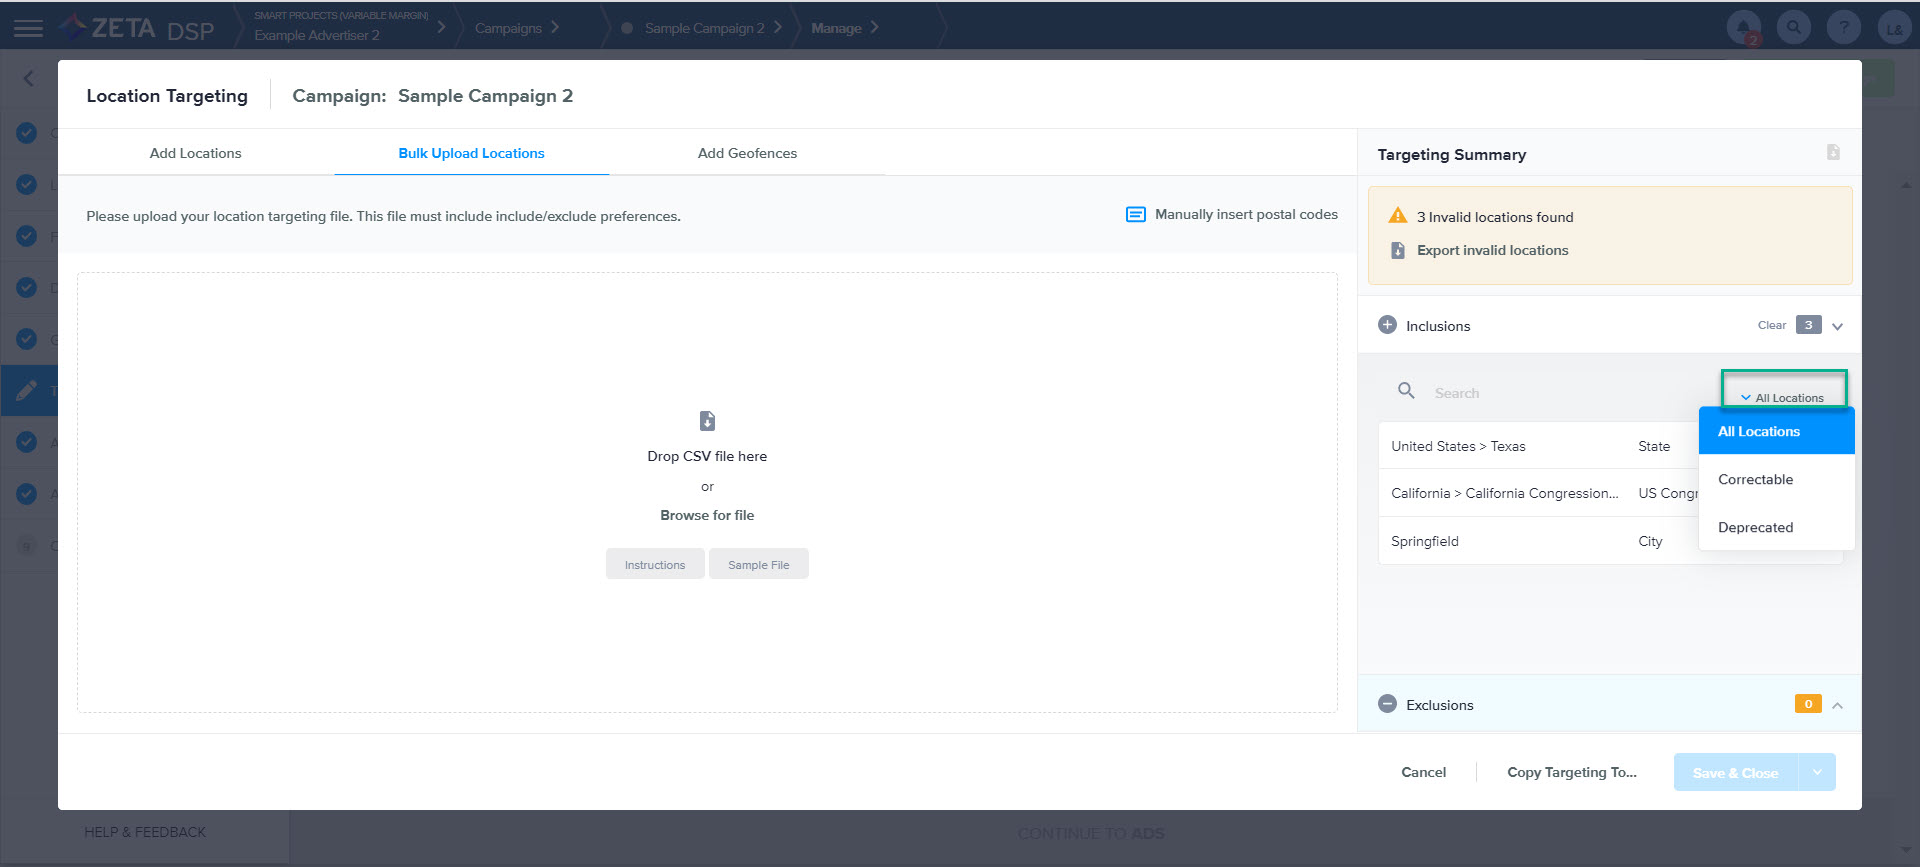Open the Save & Close dropdown arrow

[1817, 772]
